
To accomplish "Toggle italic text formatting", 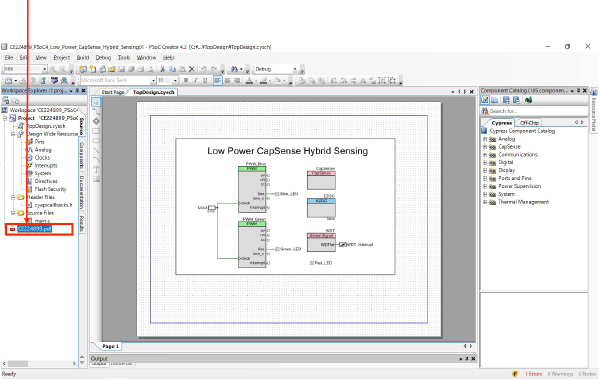I will pyautogui.click(x=195, y=80).
